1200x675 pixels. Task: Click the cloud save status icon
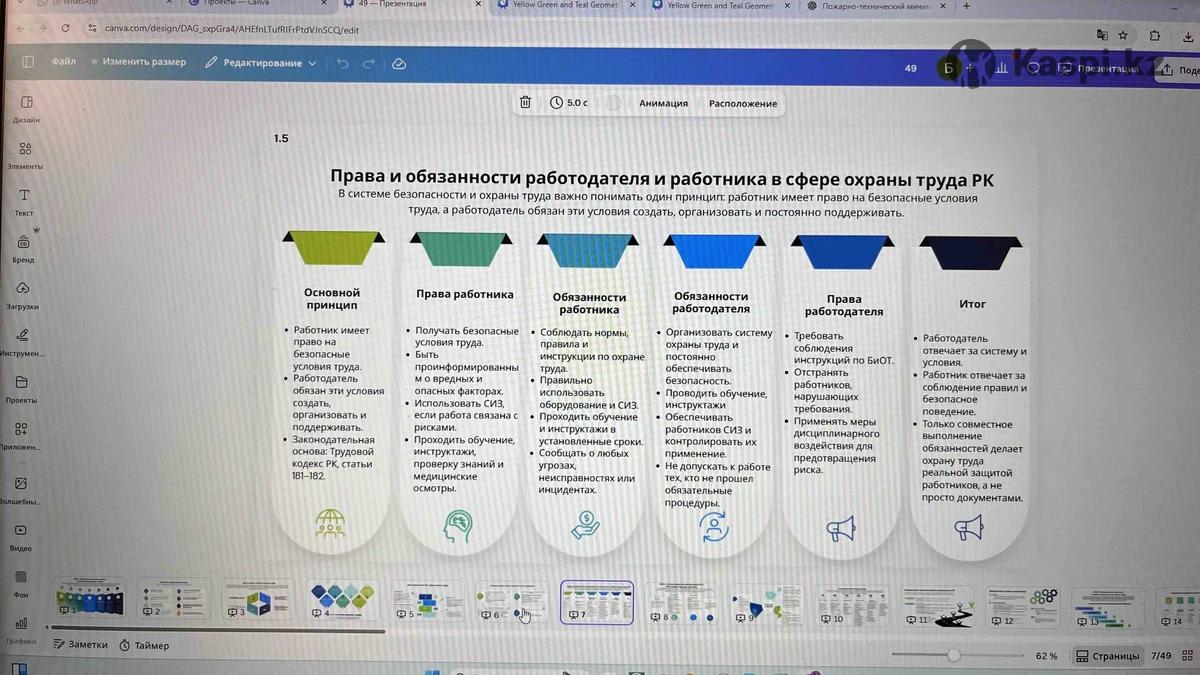click(399, 63)
